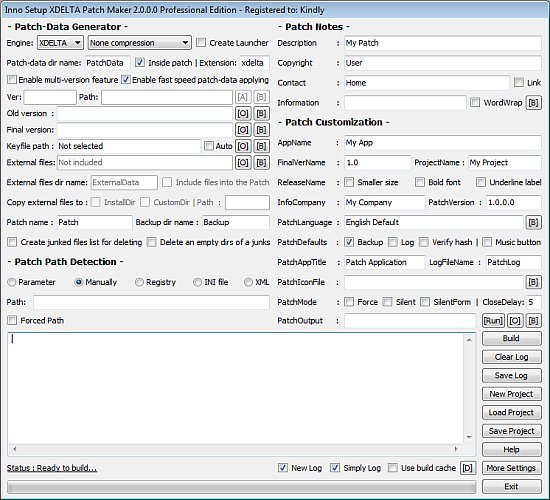Enable the WordWrap checkbox

coord(475,102)
